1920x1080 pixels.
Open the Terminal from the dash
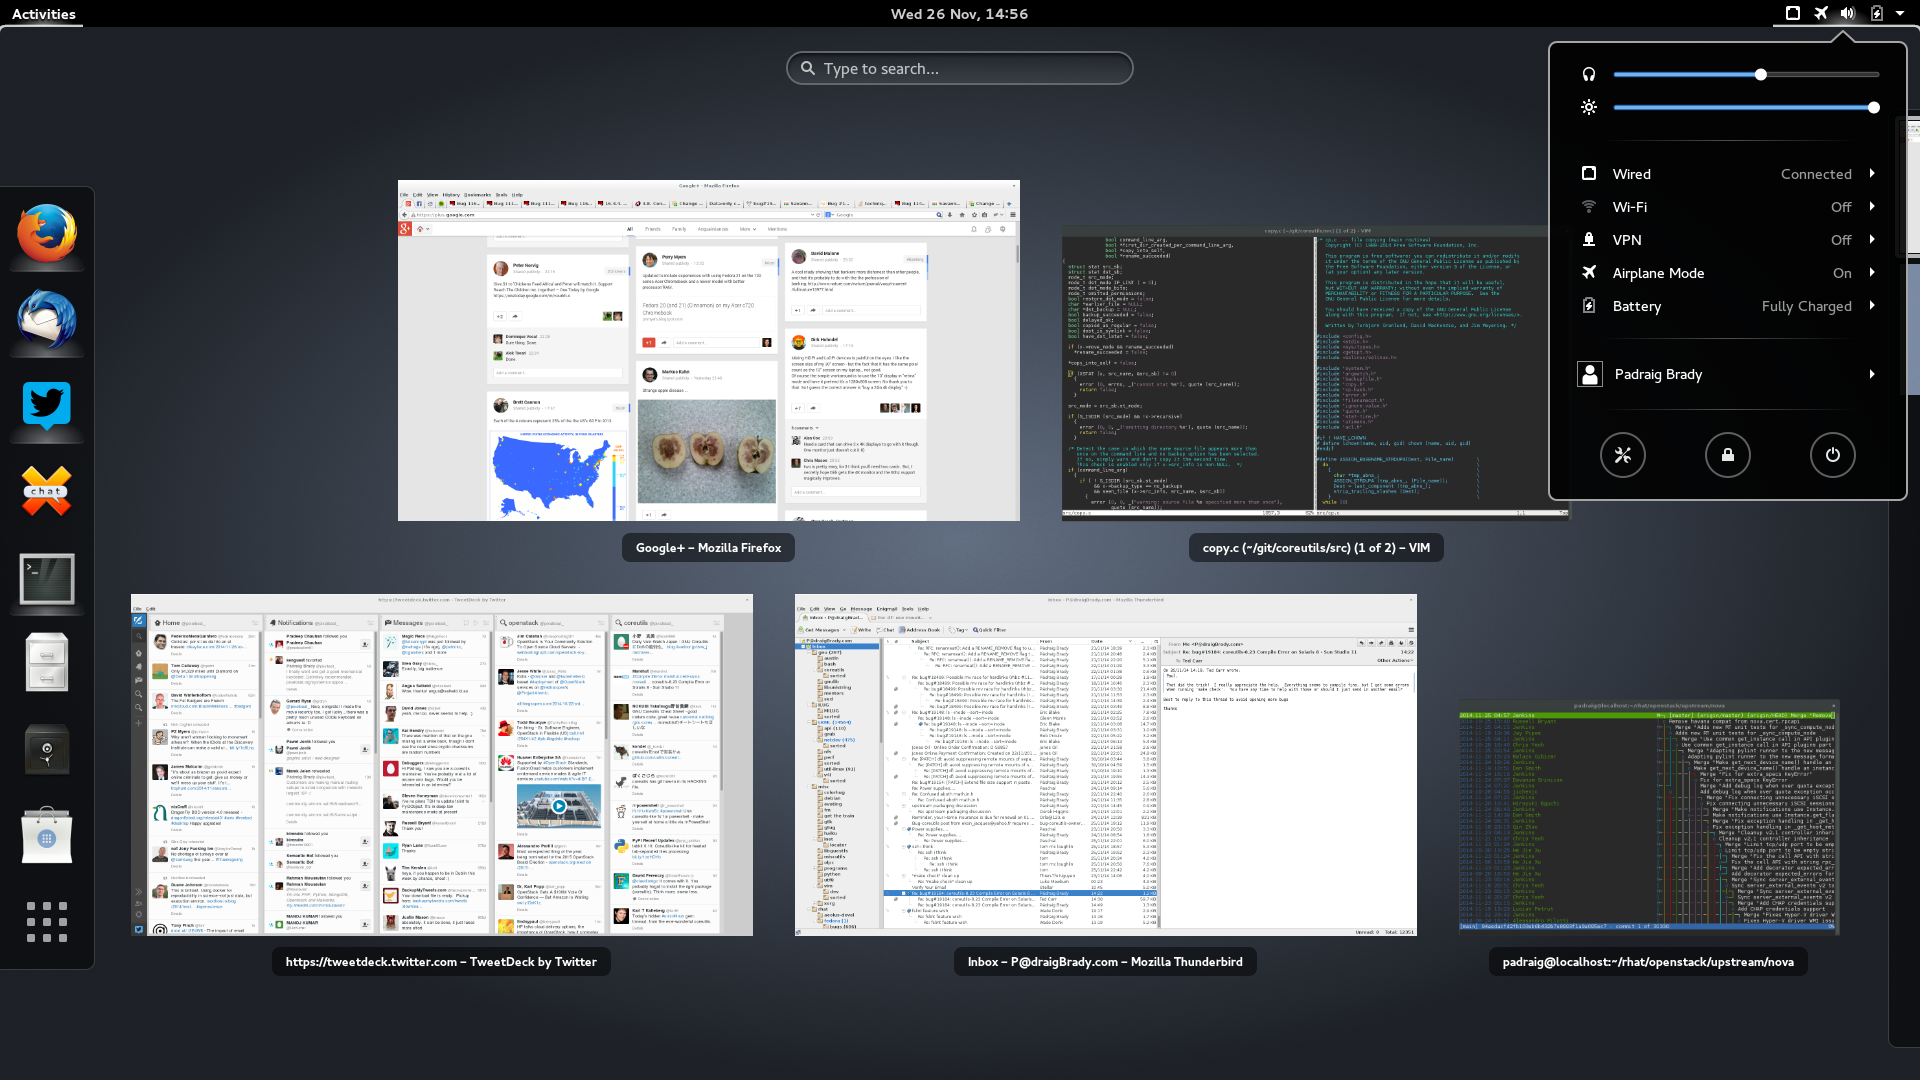(47, 578)
